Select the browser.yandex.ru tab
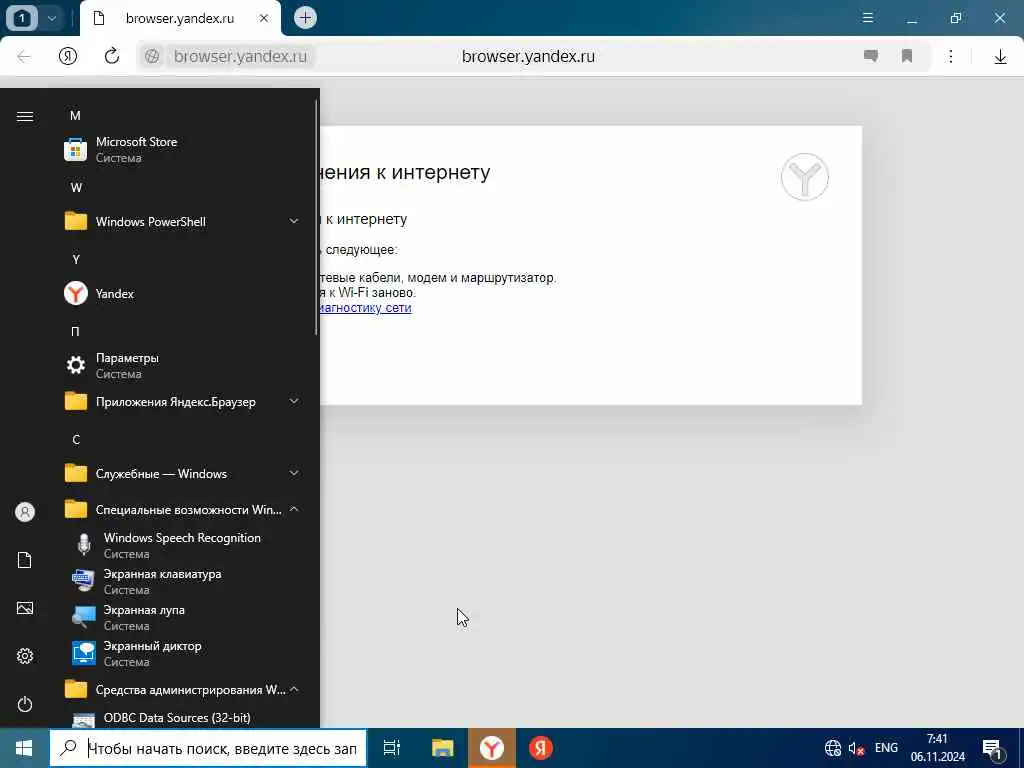This screenshot has width=1024, height=768. (180, 18)
